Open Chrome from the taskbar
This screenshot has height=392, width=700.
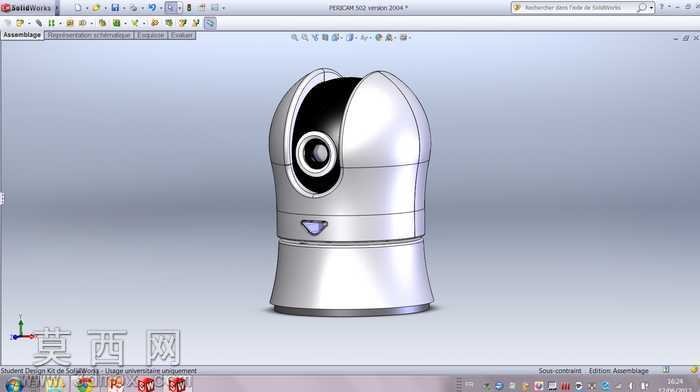[84, 384]
